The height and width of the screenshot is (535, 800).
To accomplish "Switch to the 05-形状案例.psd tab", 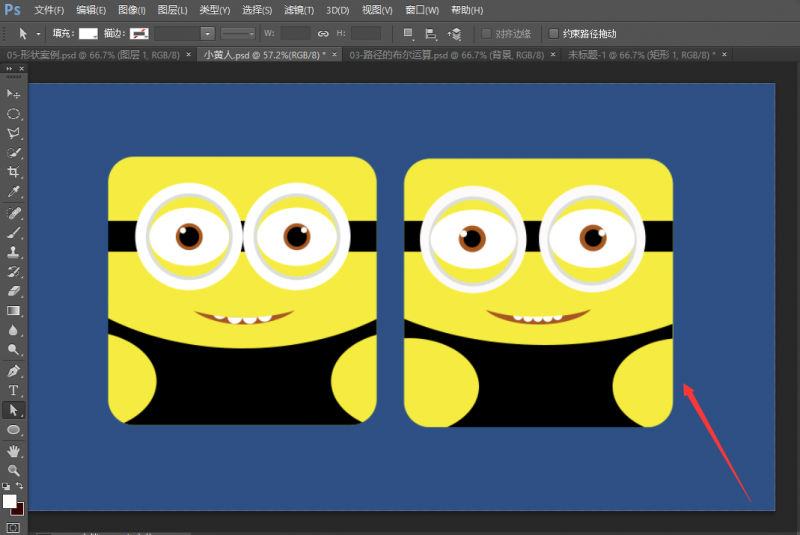I will click(90, 55).
